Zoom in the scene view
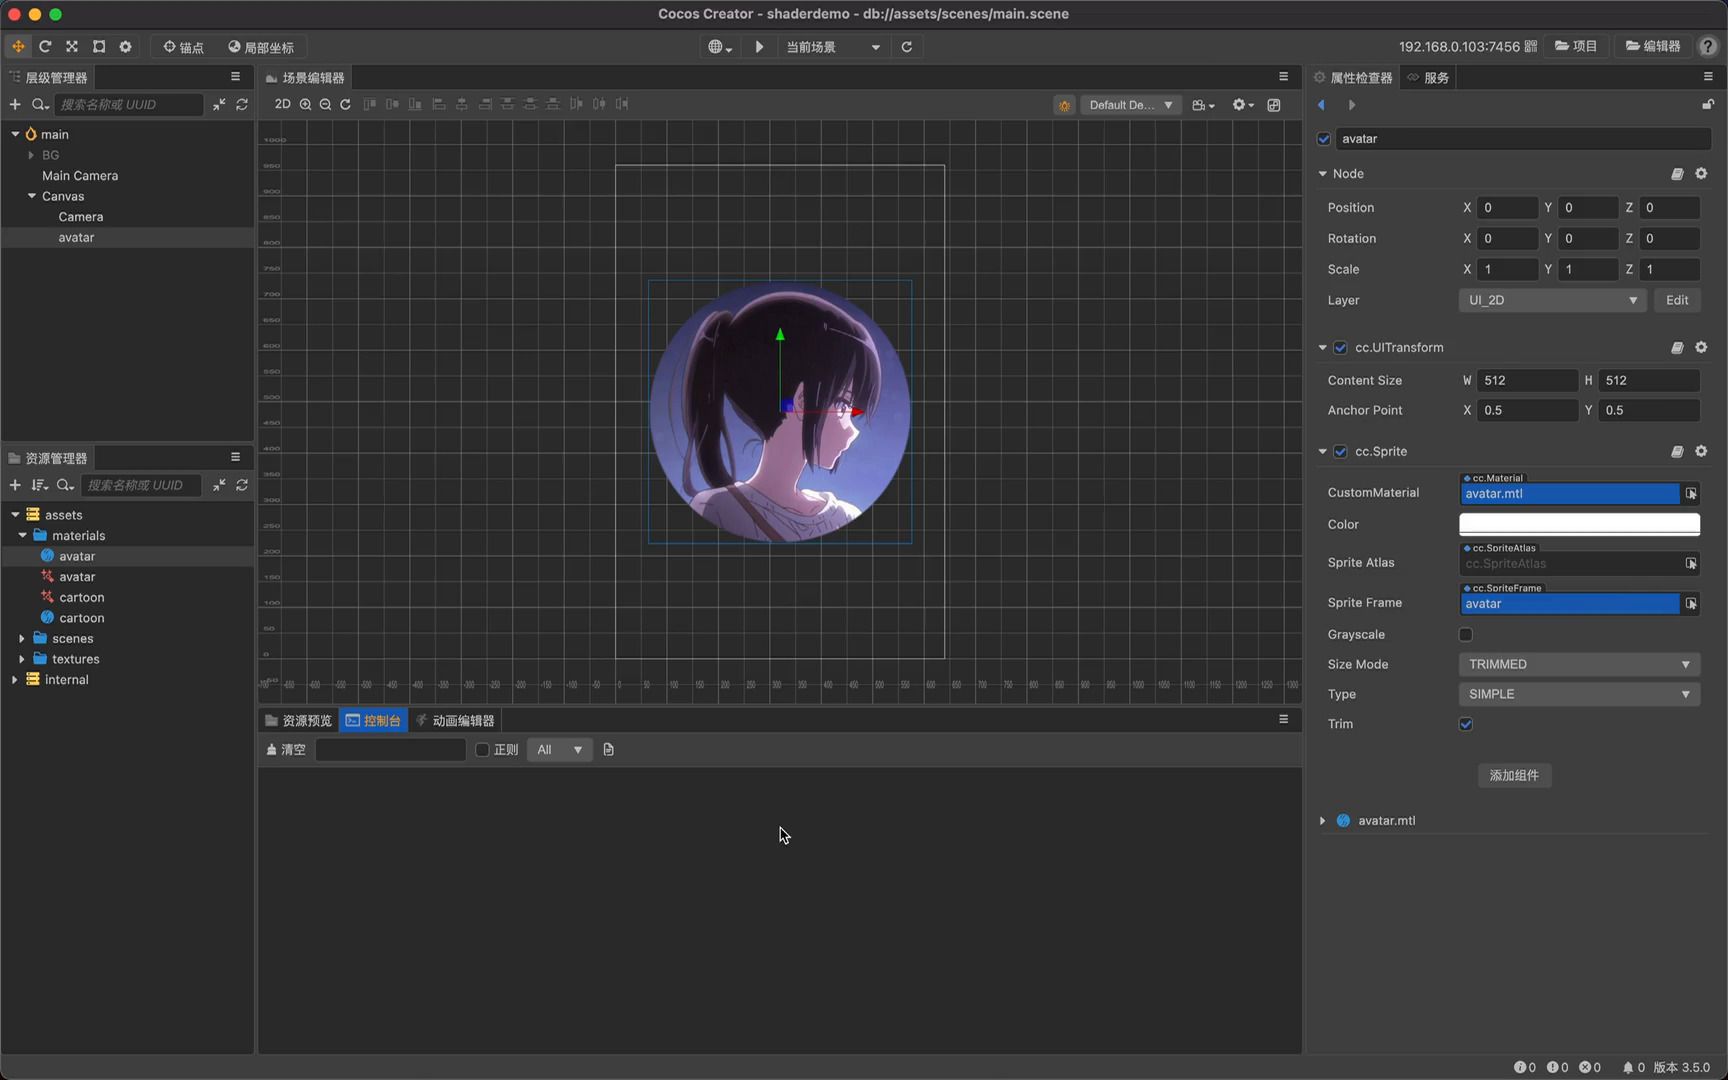Screen dimensions: 1728x1080 tap(305, 104)
